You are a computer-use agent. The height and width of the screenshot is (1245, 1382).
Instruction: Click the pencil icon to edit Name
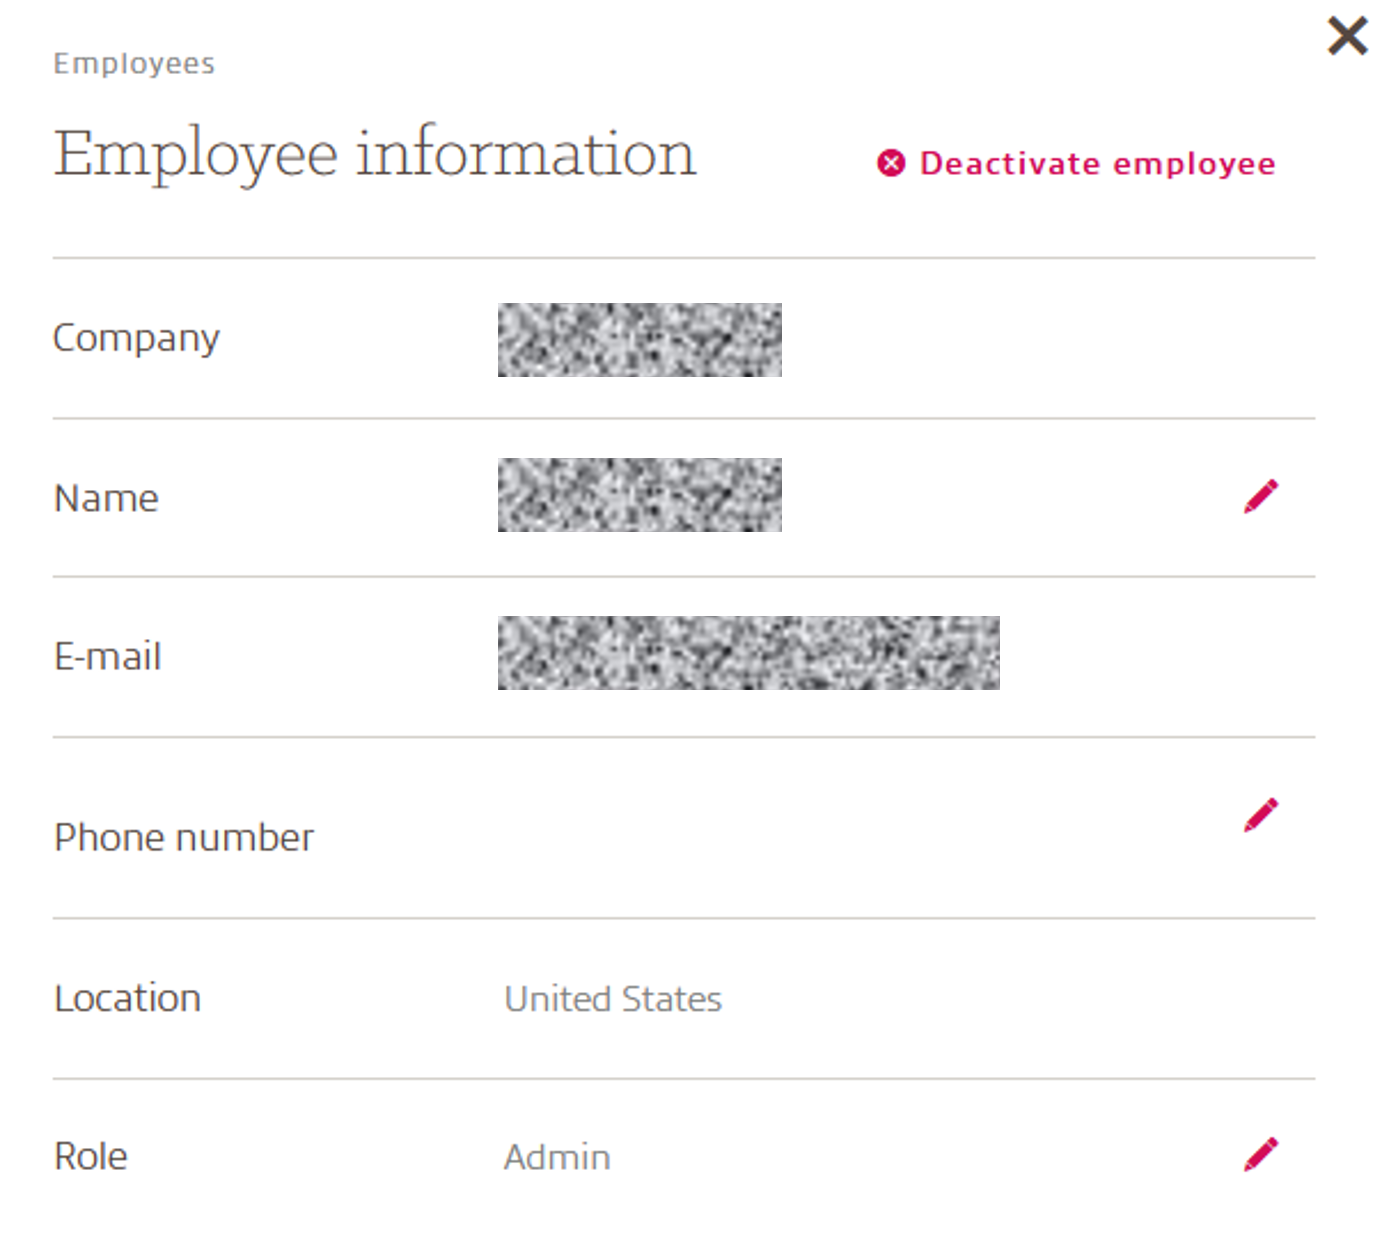pyautogui.click(x=1261, y=496)
